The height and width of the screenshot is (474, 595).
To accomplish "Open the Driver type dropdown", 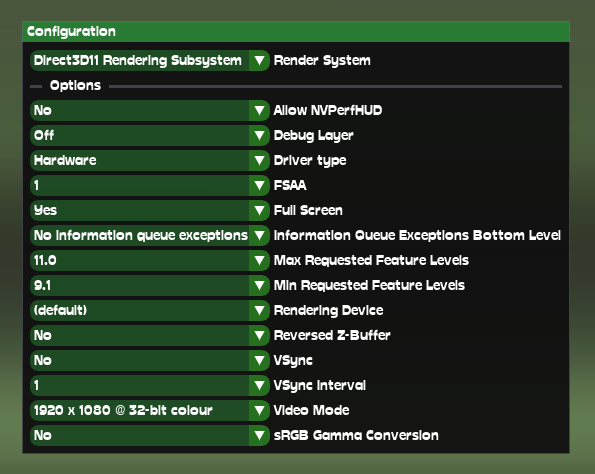I will pos(150,161).
